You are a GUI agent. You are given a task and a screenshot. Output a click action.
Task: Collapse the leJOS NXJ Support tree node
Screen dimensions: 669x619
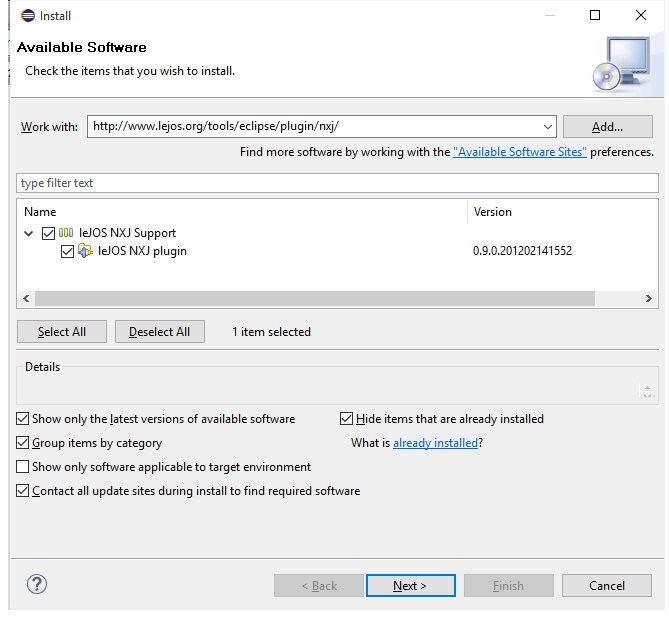pos(29,233)
